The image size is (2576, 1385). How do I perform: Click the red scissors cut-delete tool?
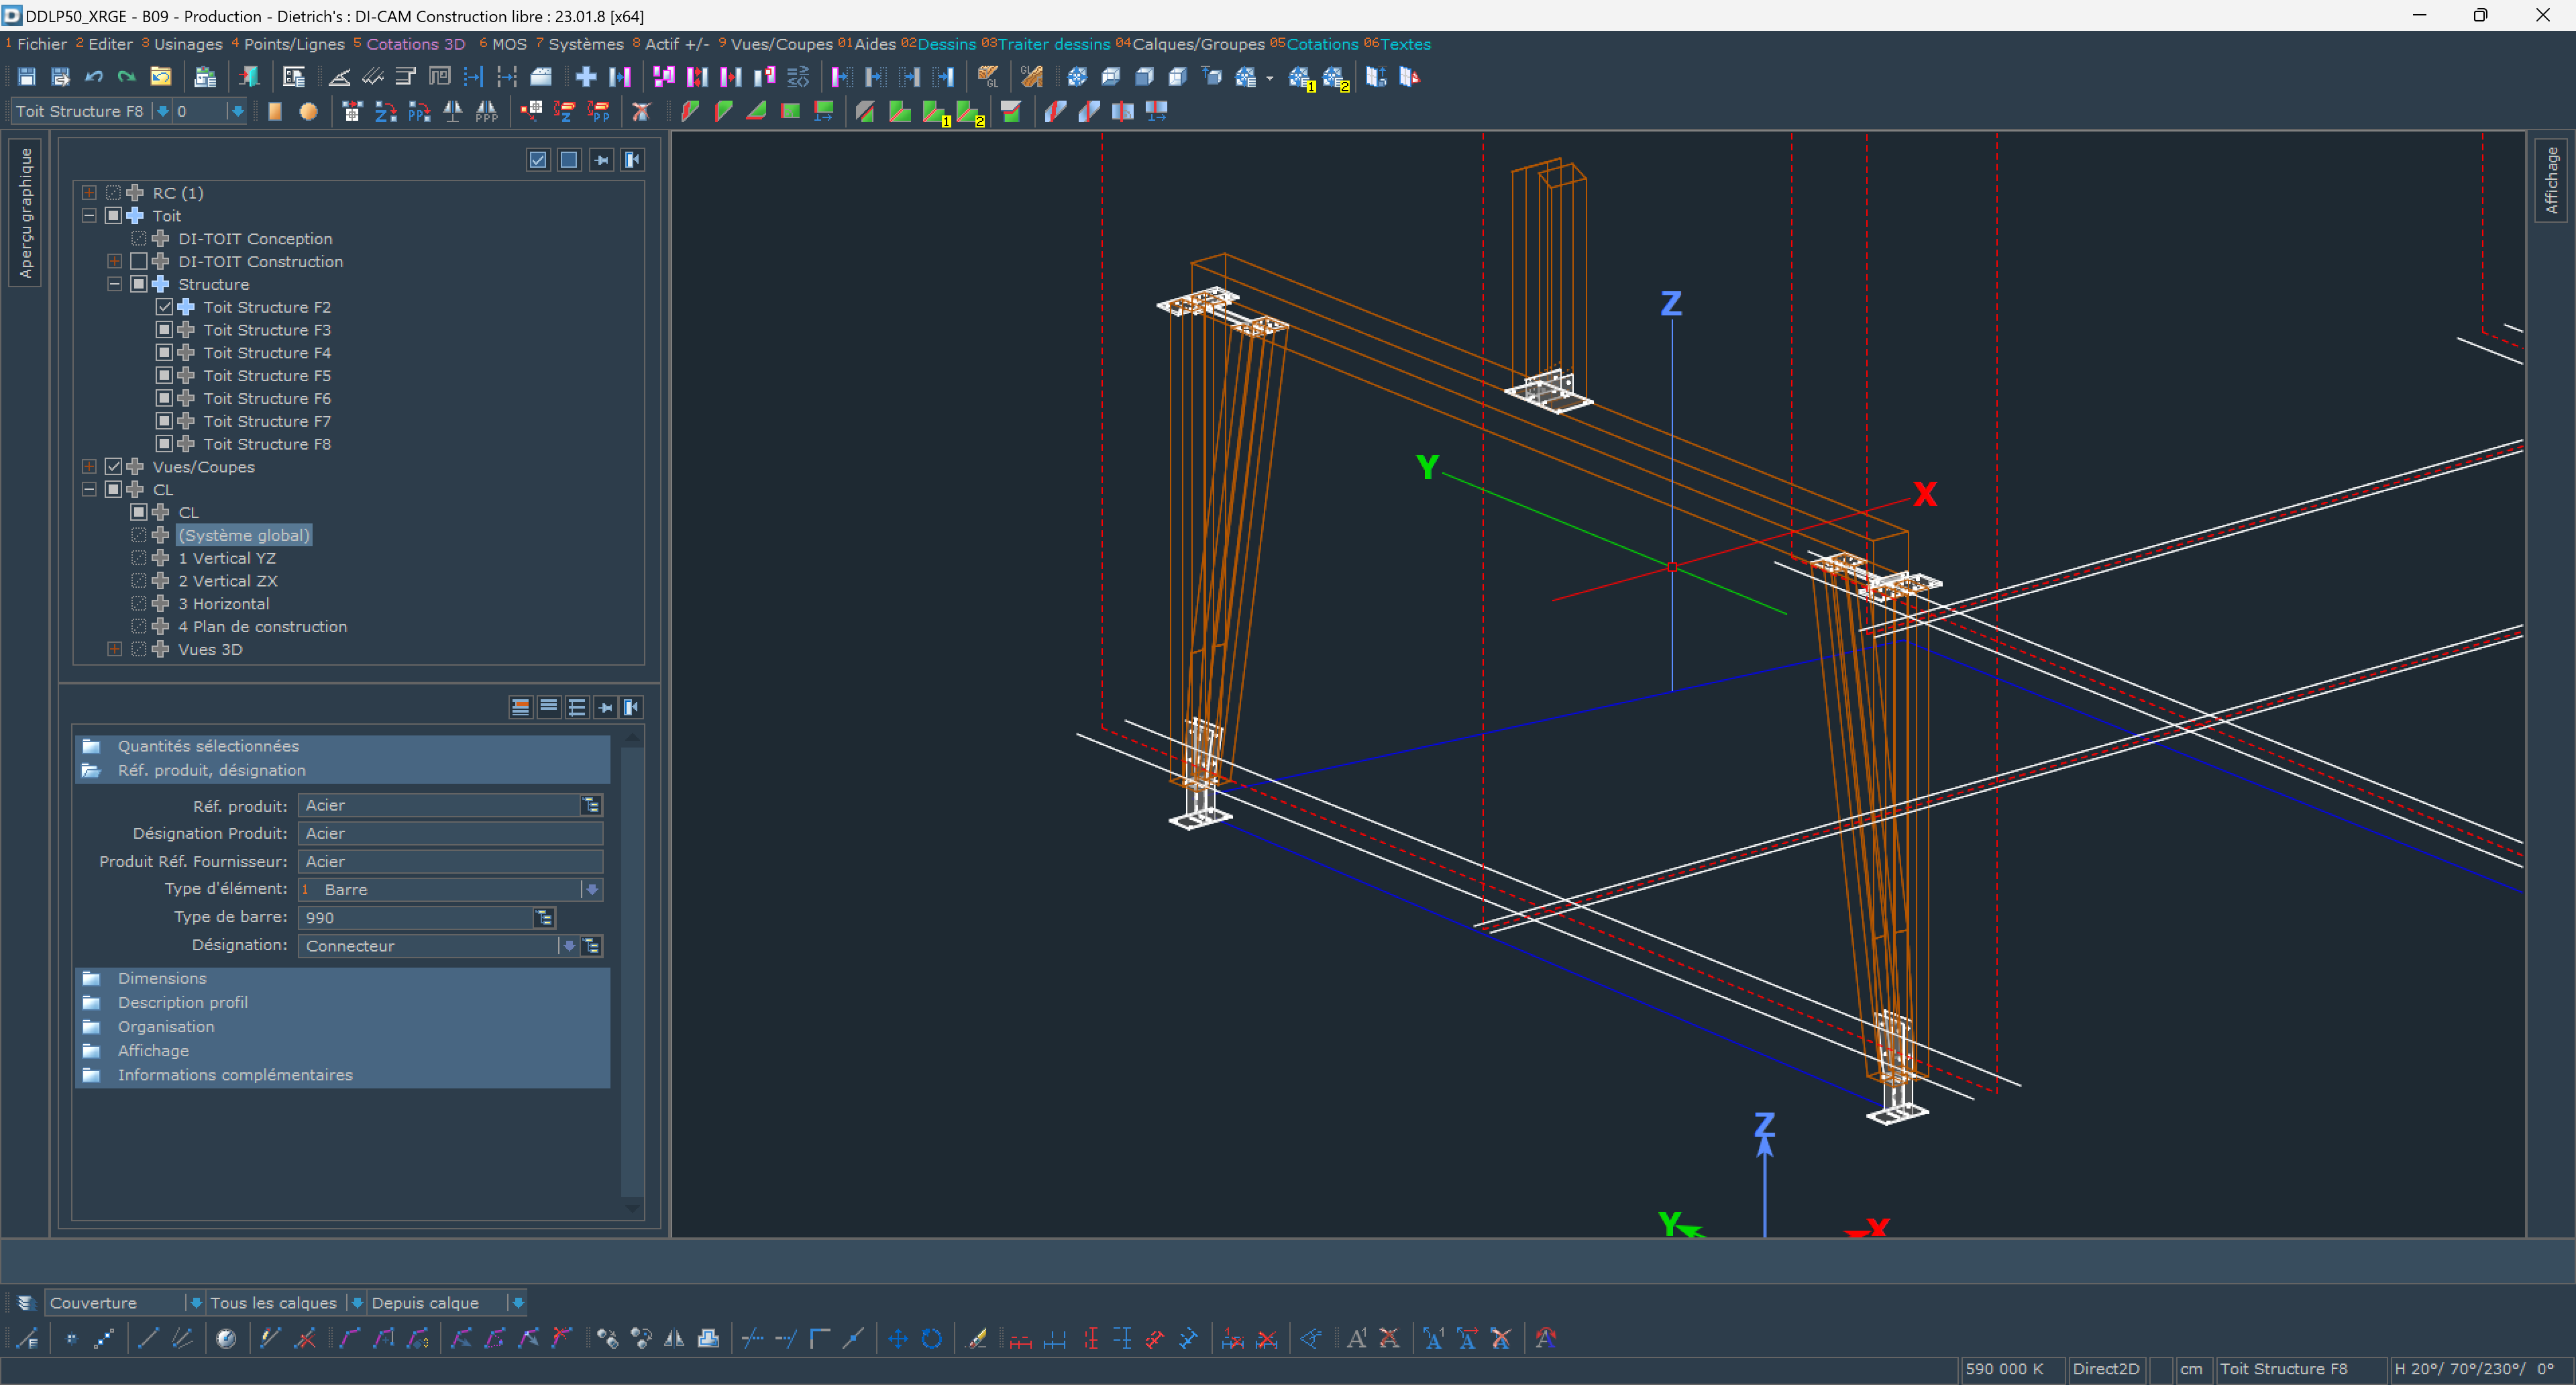click(x=642, y=112)
